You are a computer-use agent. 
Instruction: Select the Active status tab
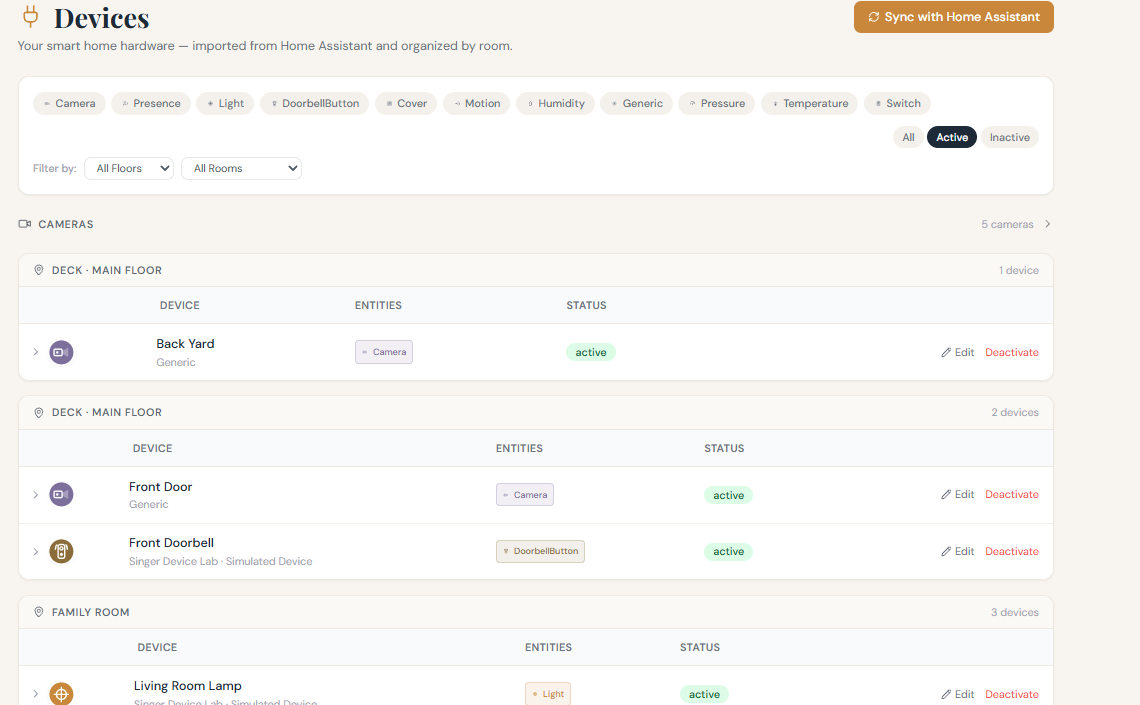(x=952, y=137)
